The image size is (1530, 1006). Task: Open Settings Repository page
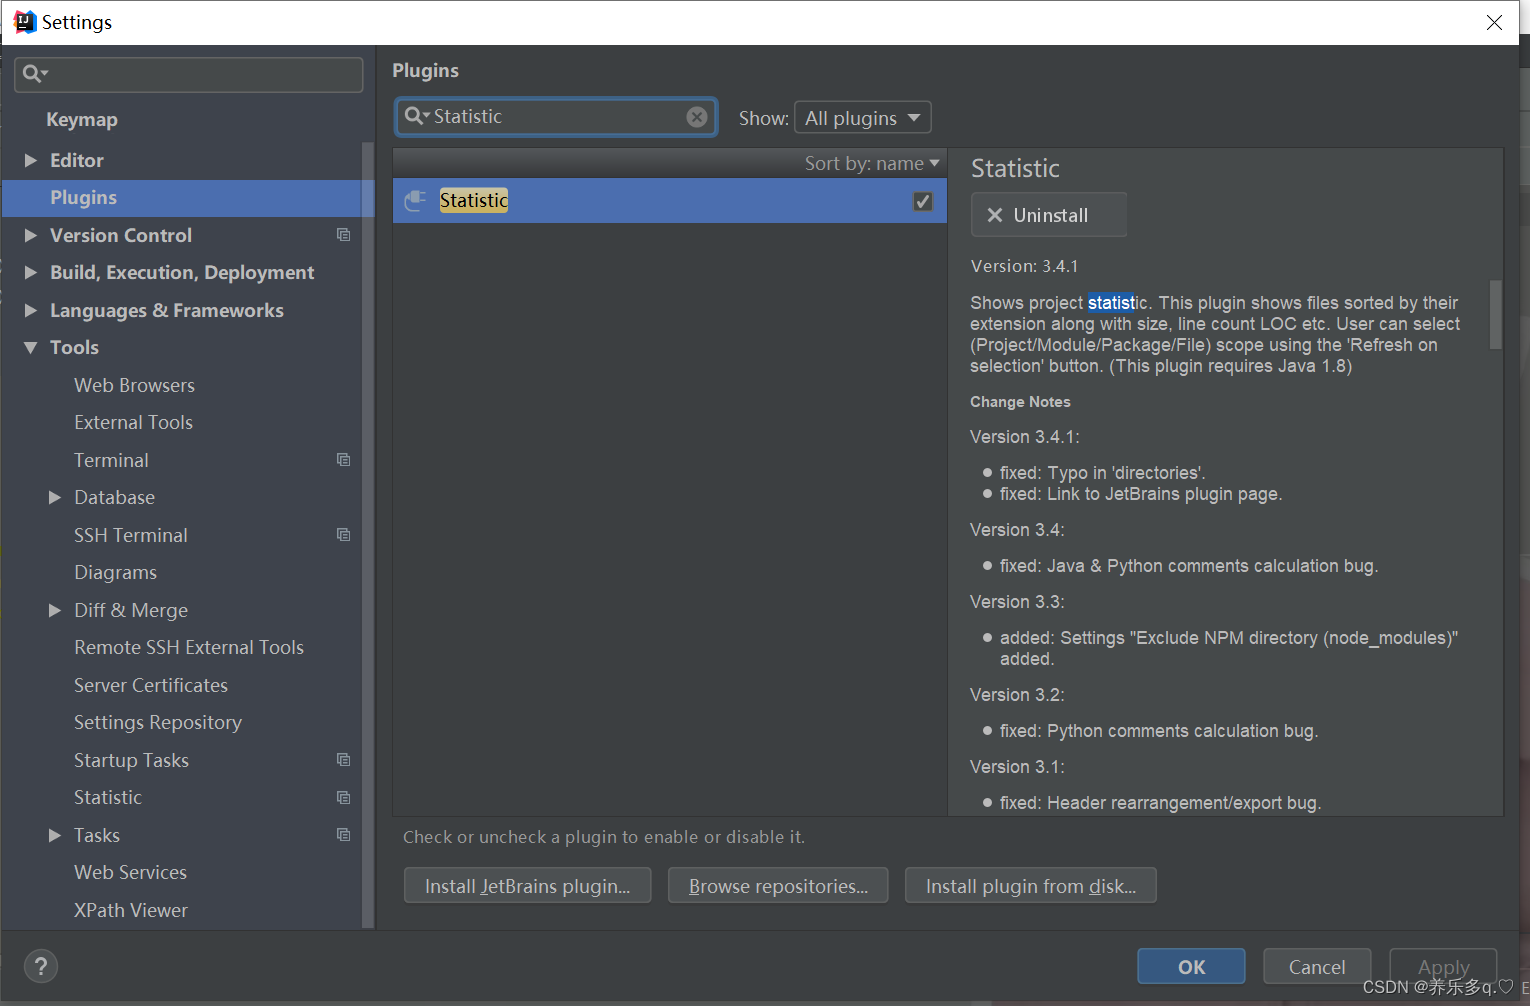pos(158,722)
